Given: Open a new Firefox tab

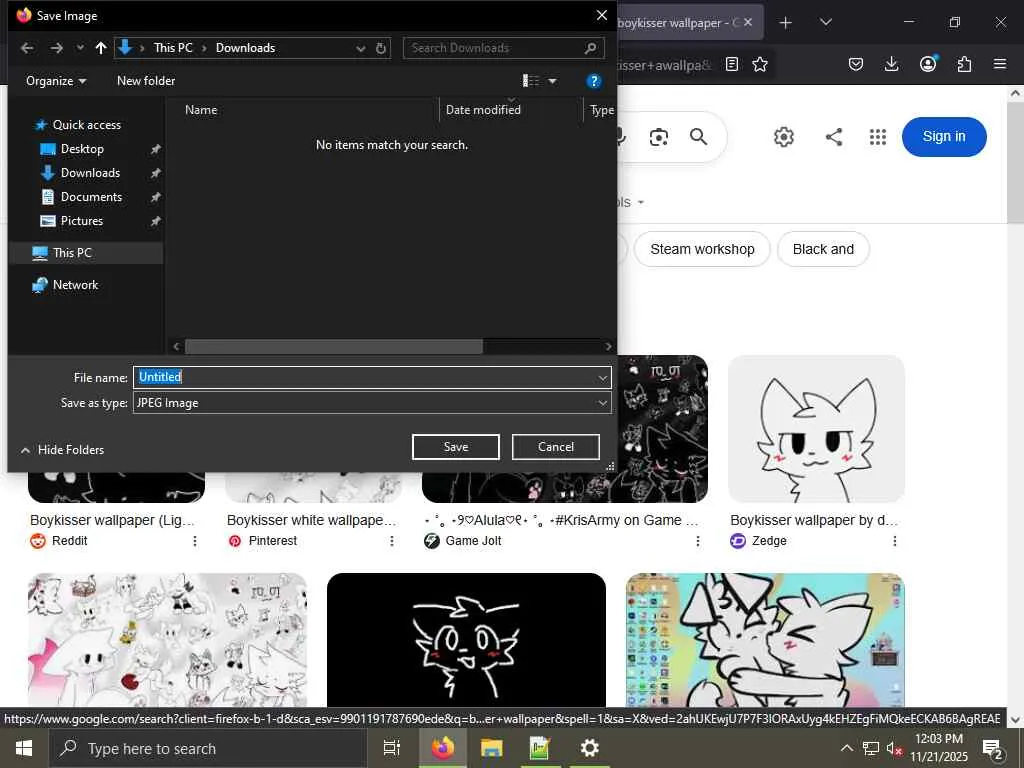Looking at the screenshot, I should click(786, 23).
